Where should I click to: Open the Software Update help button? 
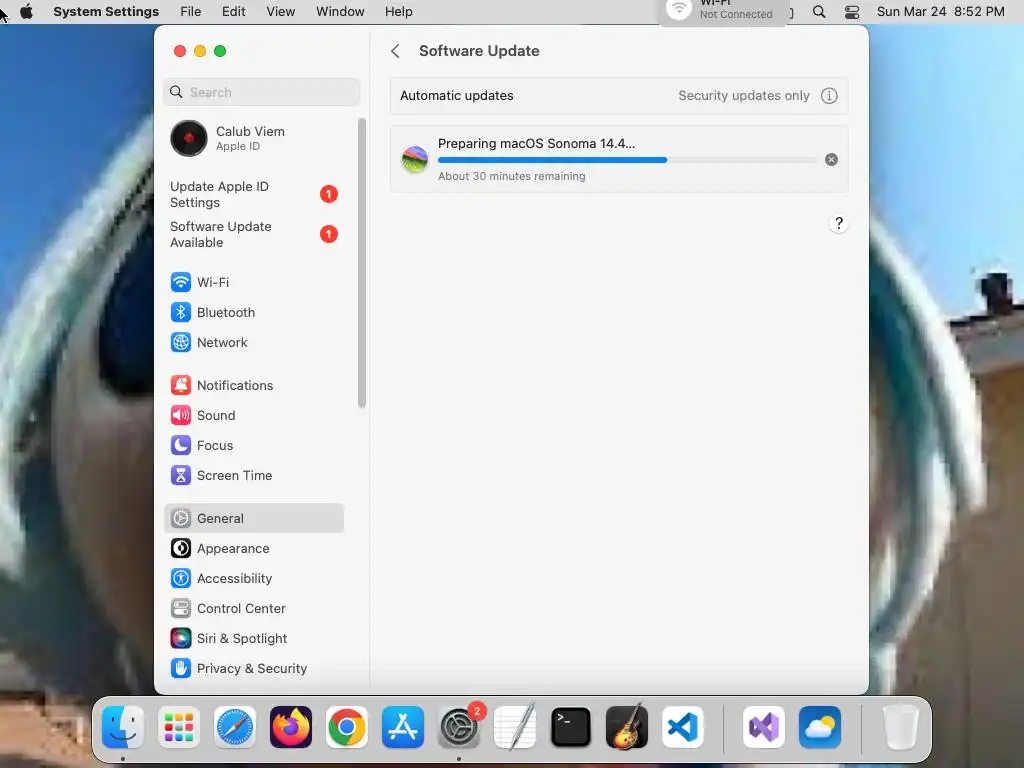(839, 223)
